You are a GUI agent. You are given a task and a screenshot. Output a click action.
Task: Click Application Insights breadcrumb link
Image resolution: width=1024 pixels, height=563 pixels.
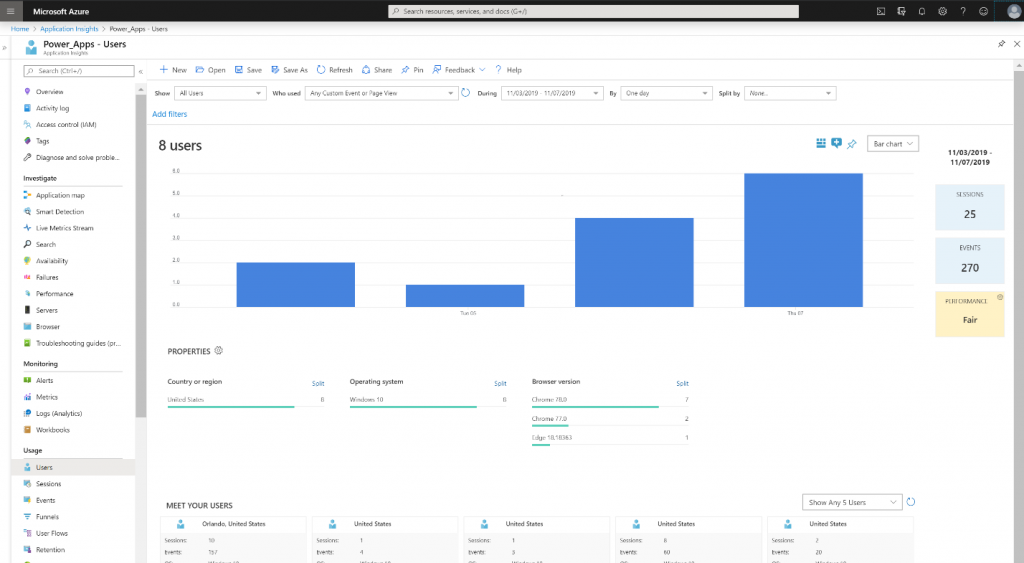69,29
